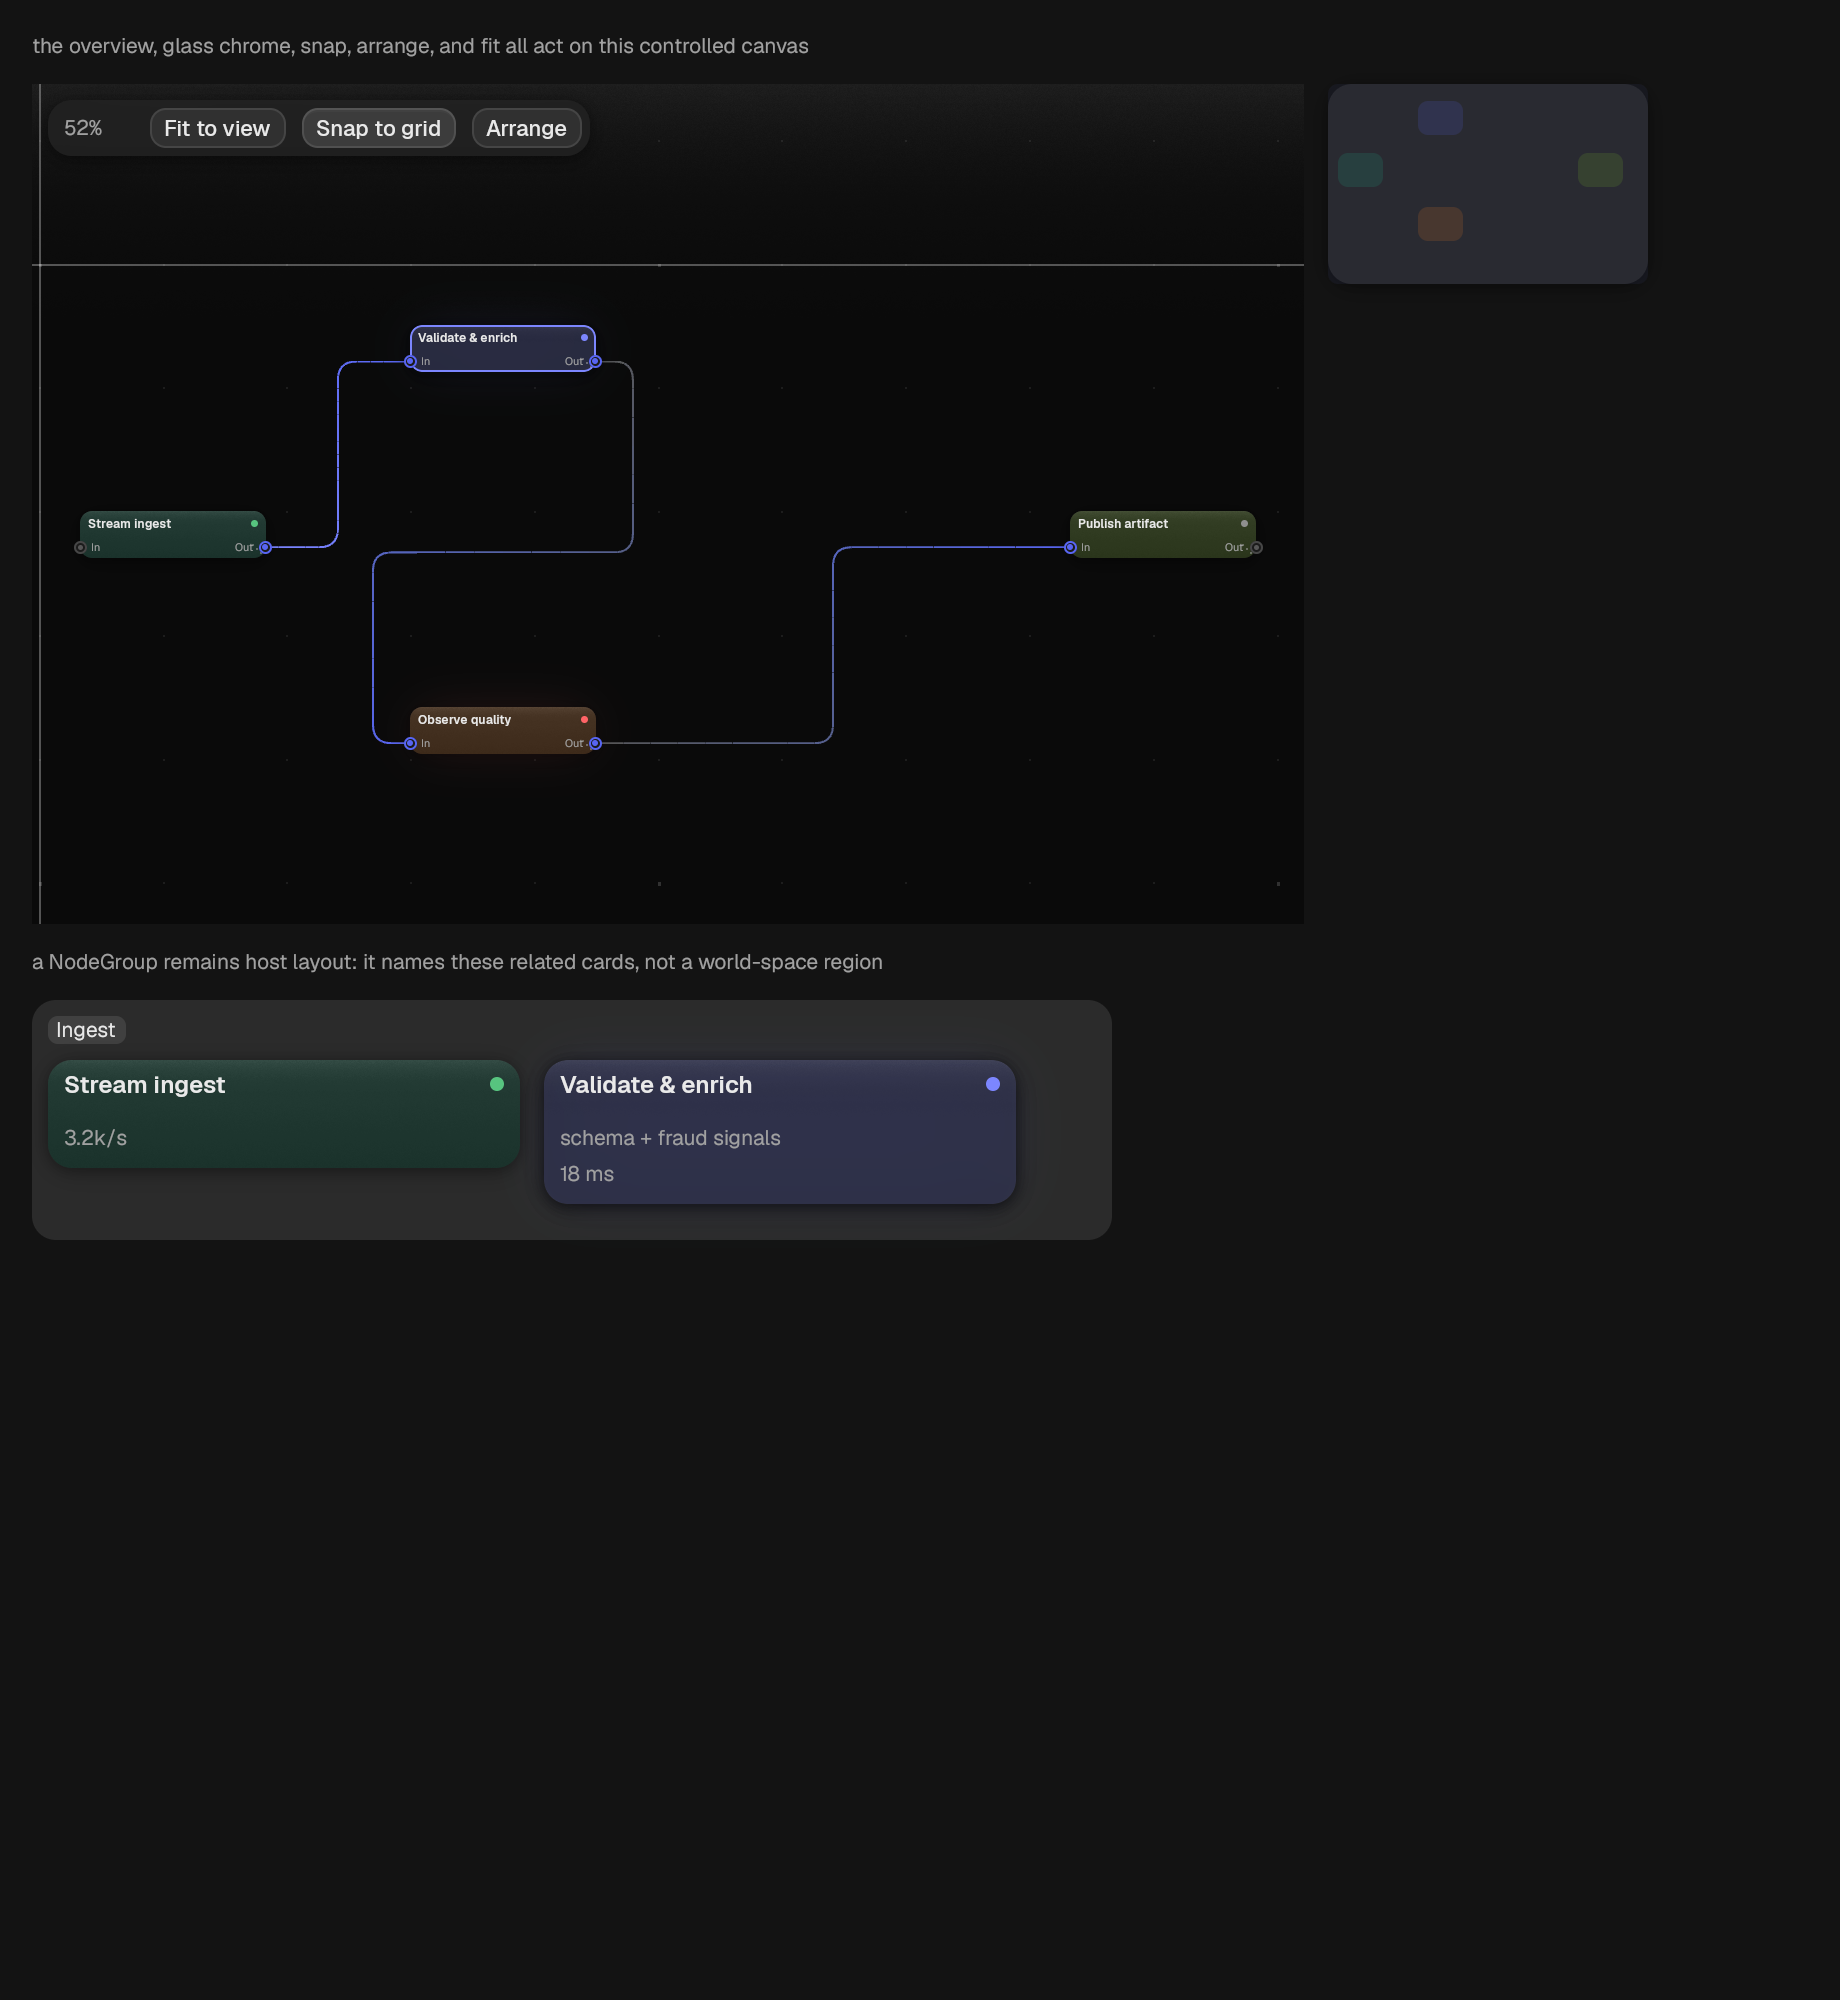1840x2000 pixels.
Task: Click the Arrange button
Action: tap(526, 128)
